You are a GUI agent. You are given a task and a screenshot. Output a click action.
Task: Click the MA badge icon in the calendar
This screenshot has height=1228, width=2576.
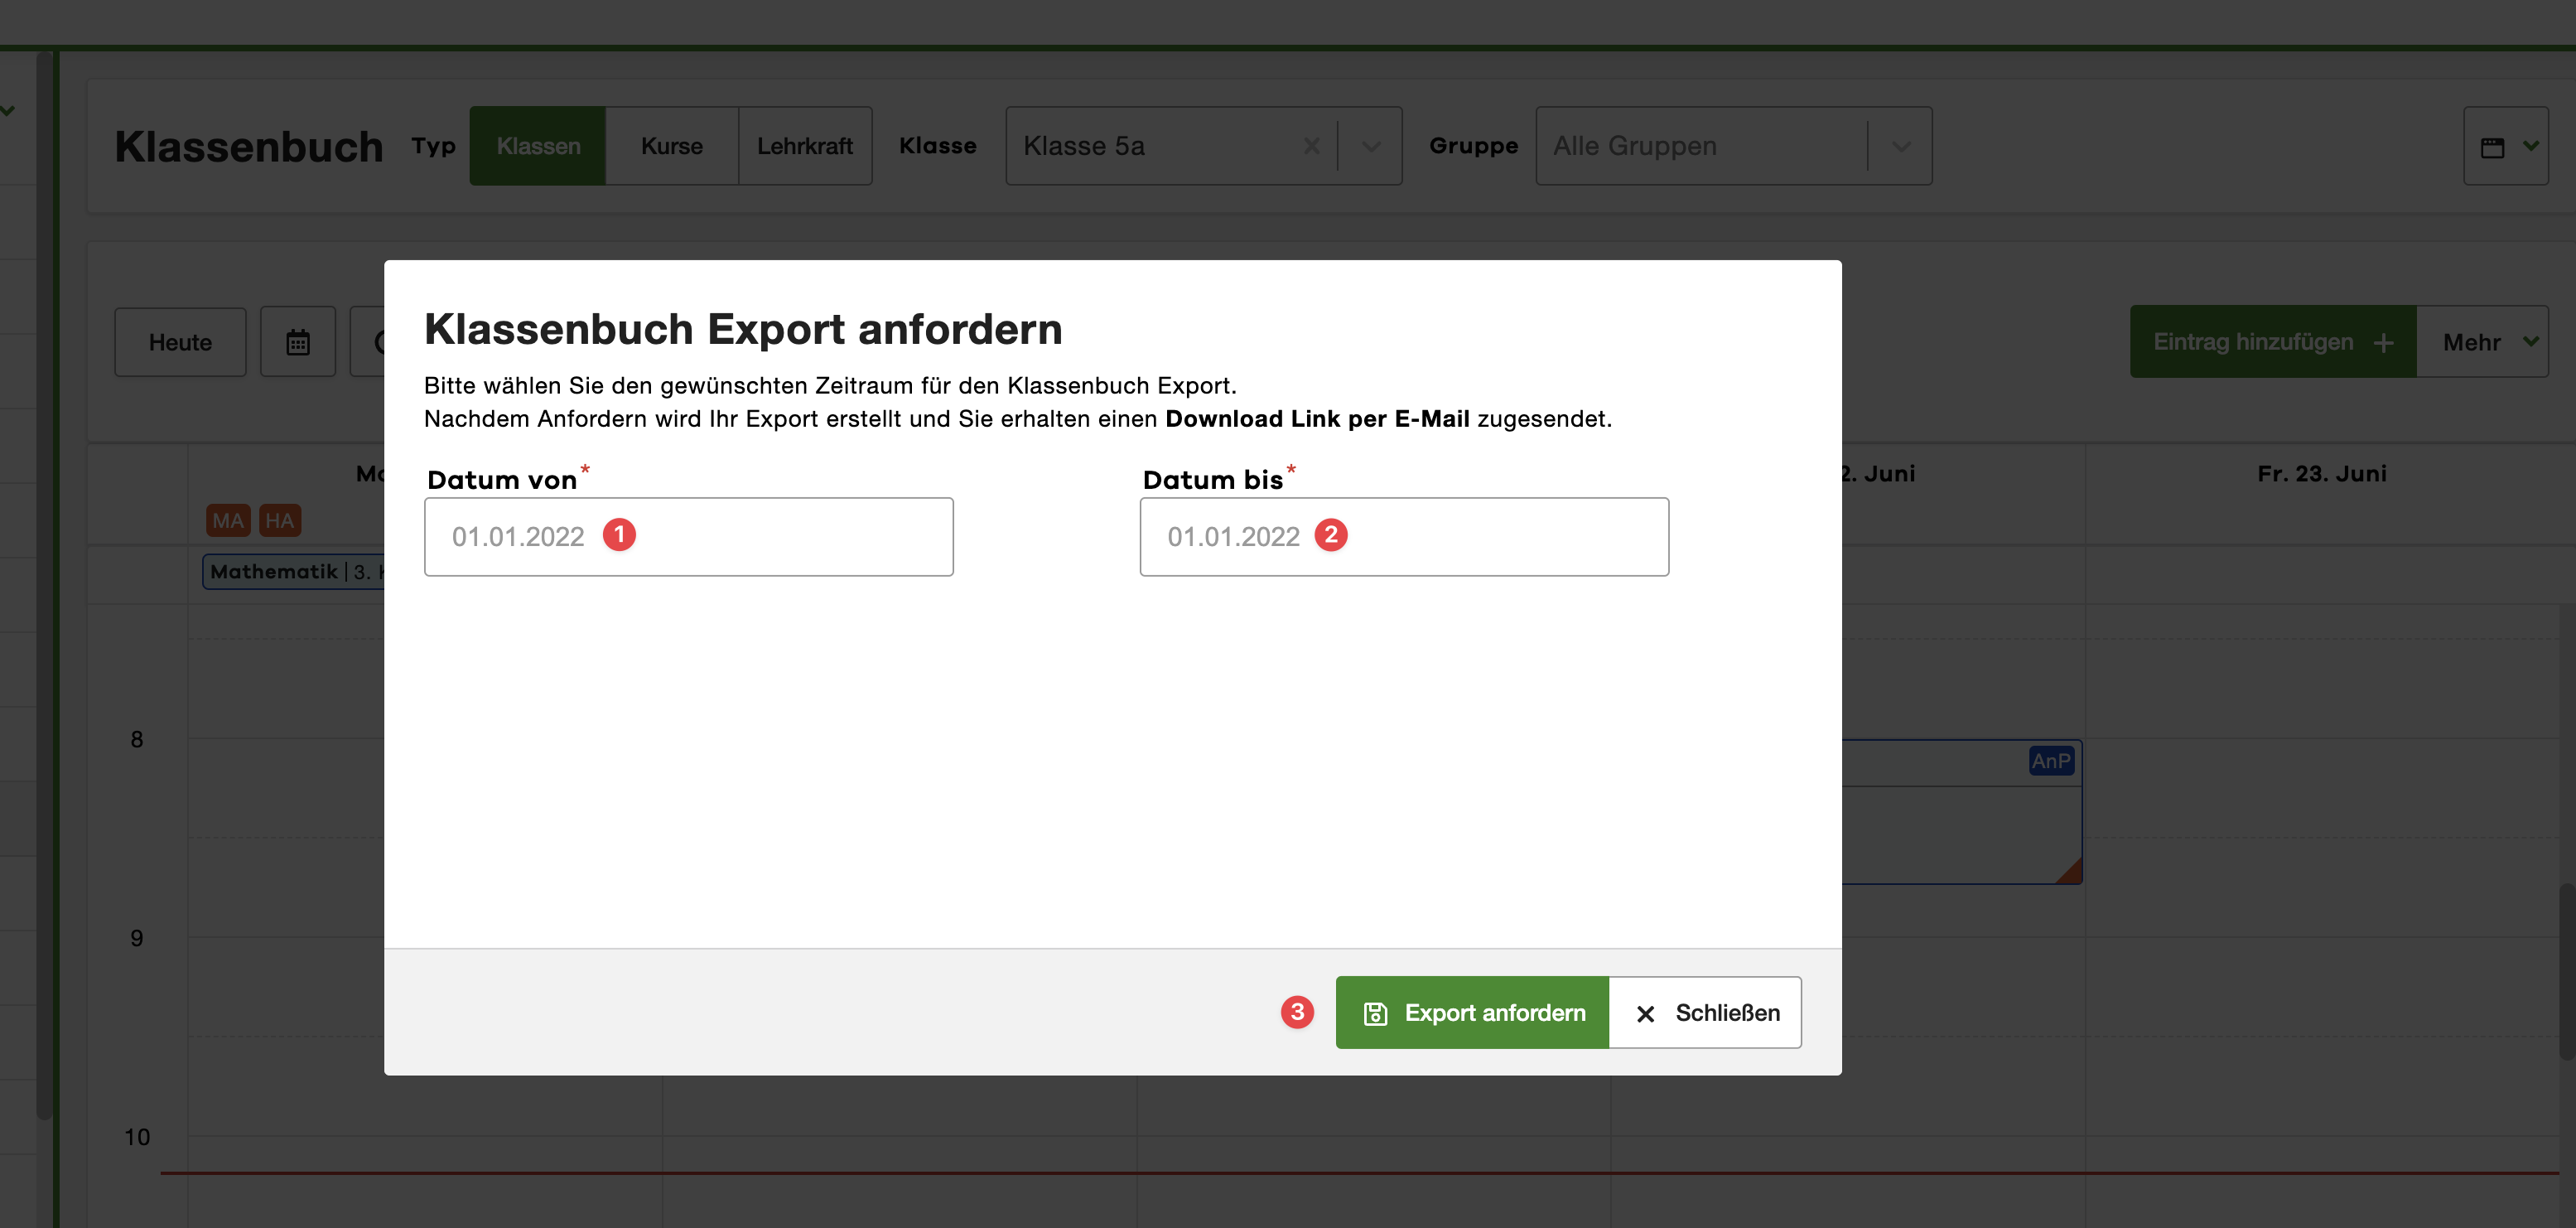coord(228,520)
